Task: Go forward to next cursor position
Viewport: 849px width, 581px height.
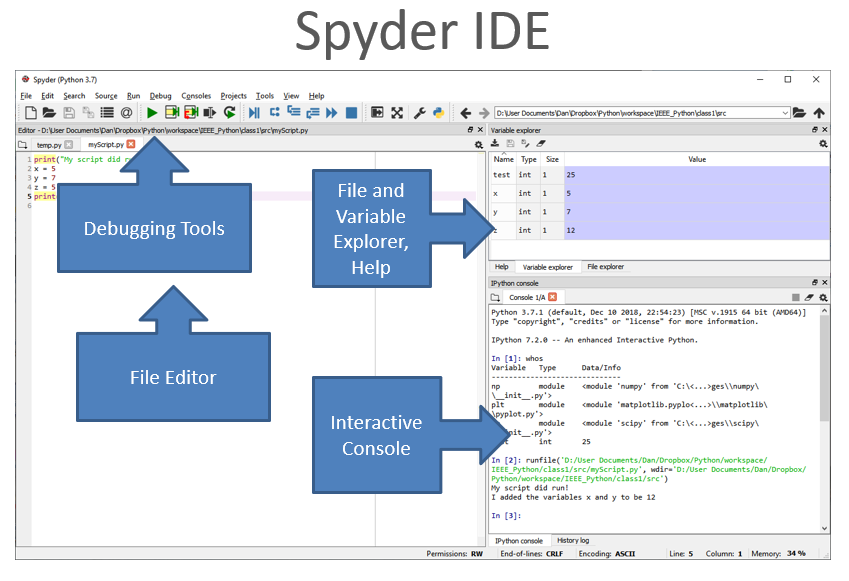Action: coord(484,113)
